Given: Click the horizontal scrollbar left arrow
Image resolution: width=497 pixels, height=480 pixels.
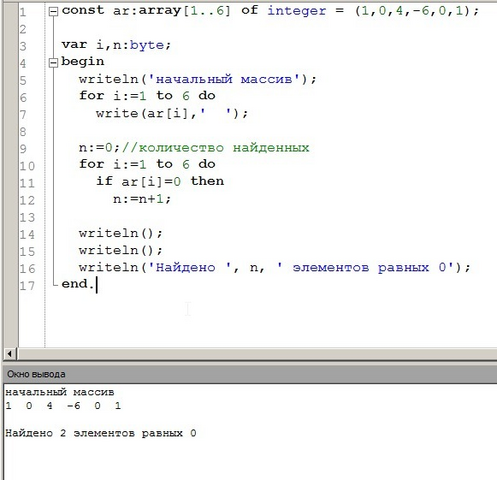Looking at the screenshot, I should 10,354.
